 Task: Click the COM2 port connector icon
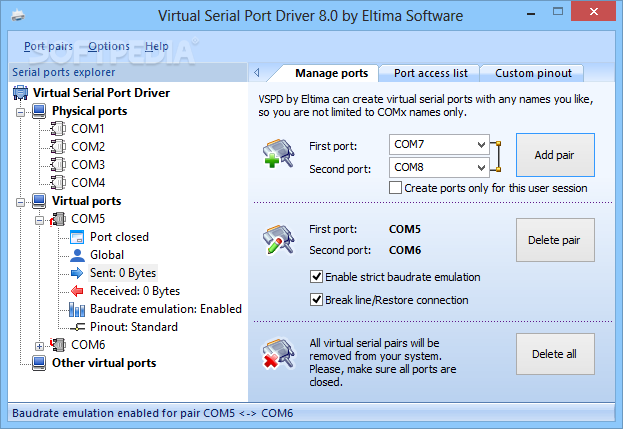(58, 147)
